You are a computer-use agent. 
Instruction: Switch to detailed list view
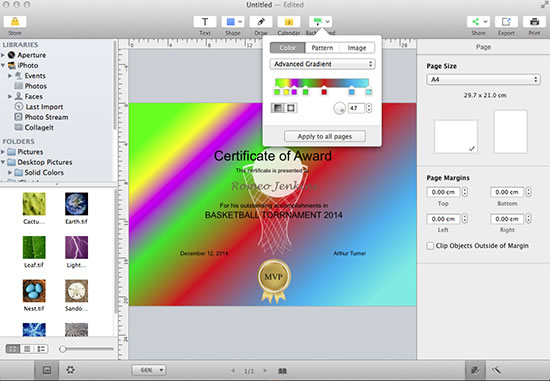(x=41, y=349)
